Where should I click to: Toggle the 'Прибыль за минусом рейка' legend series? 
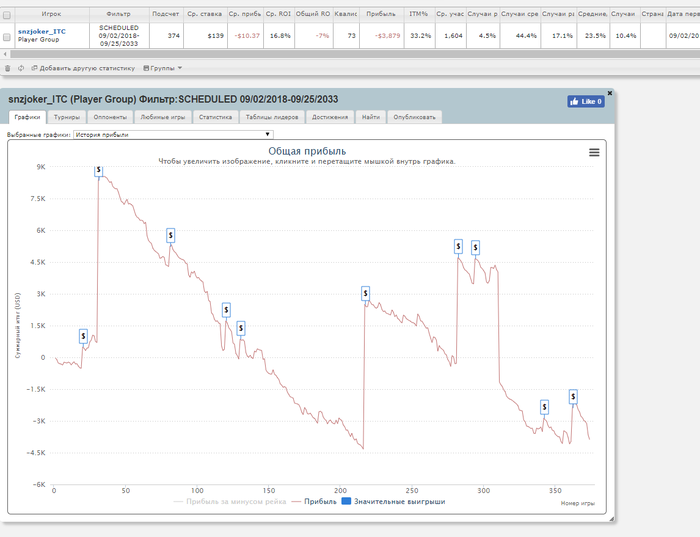pyautogui.click(x=229, y=501)
